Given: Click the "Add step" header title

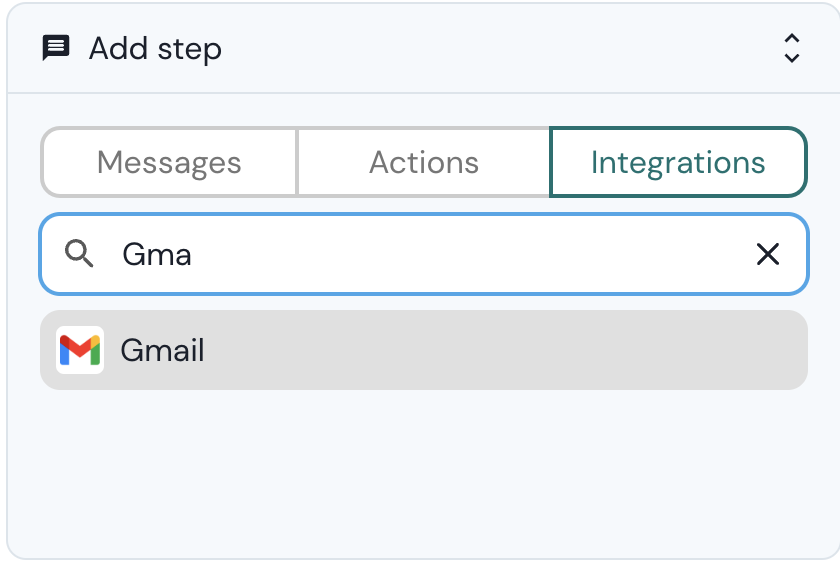Looking at the screenshot, I should pos(155,48).
